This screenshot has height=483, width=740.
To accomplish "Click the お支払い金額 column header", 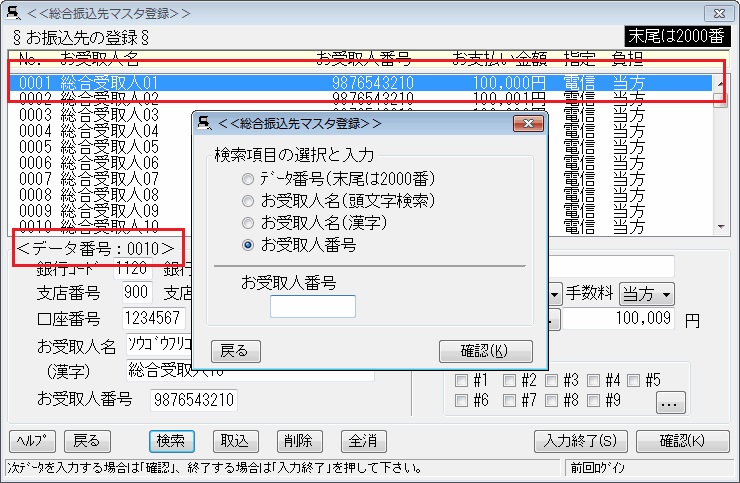I will point(500,59).
